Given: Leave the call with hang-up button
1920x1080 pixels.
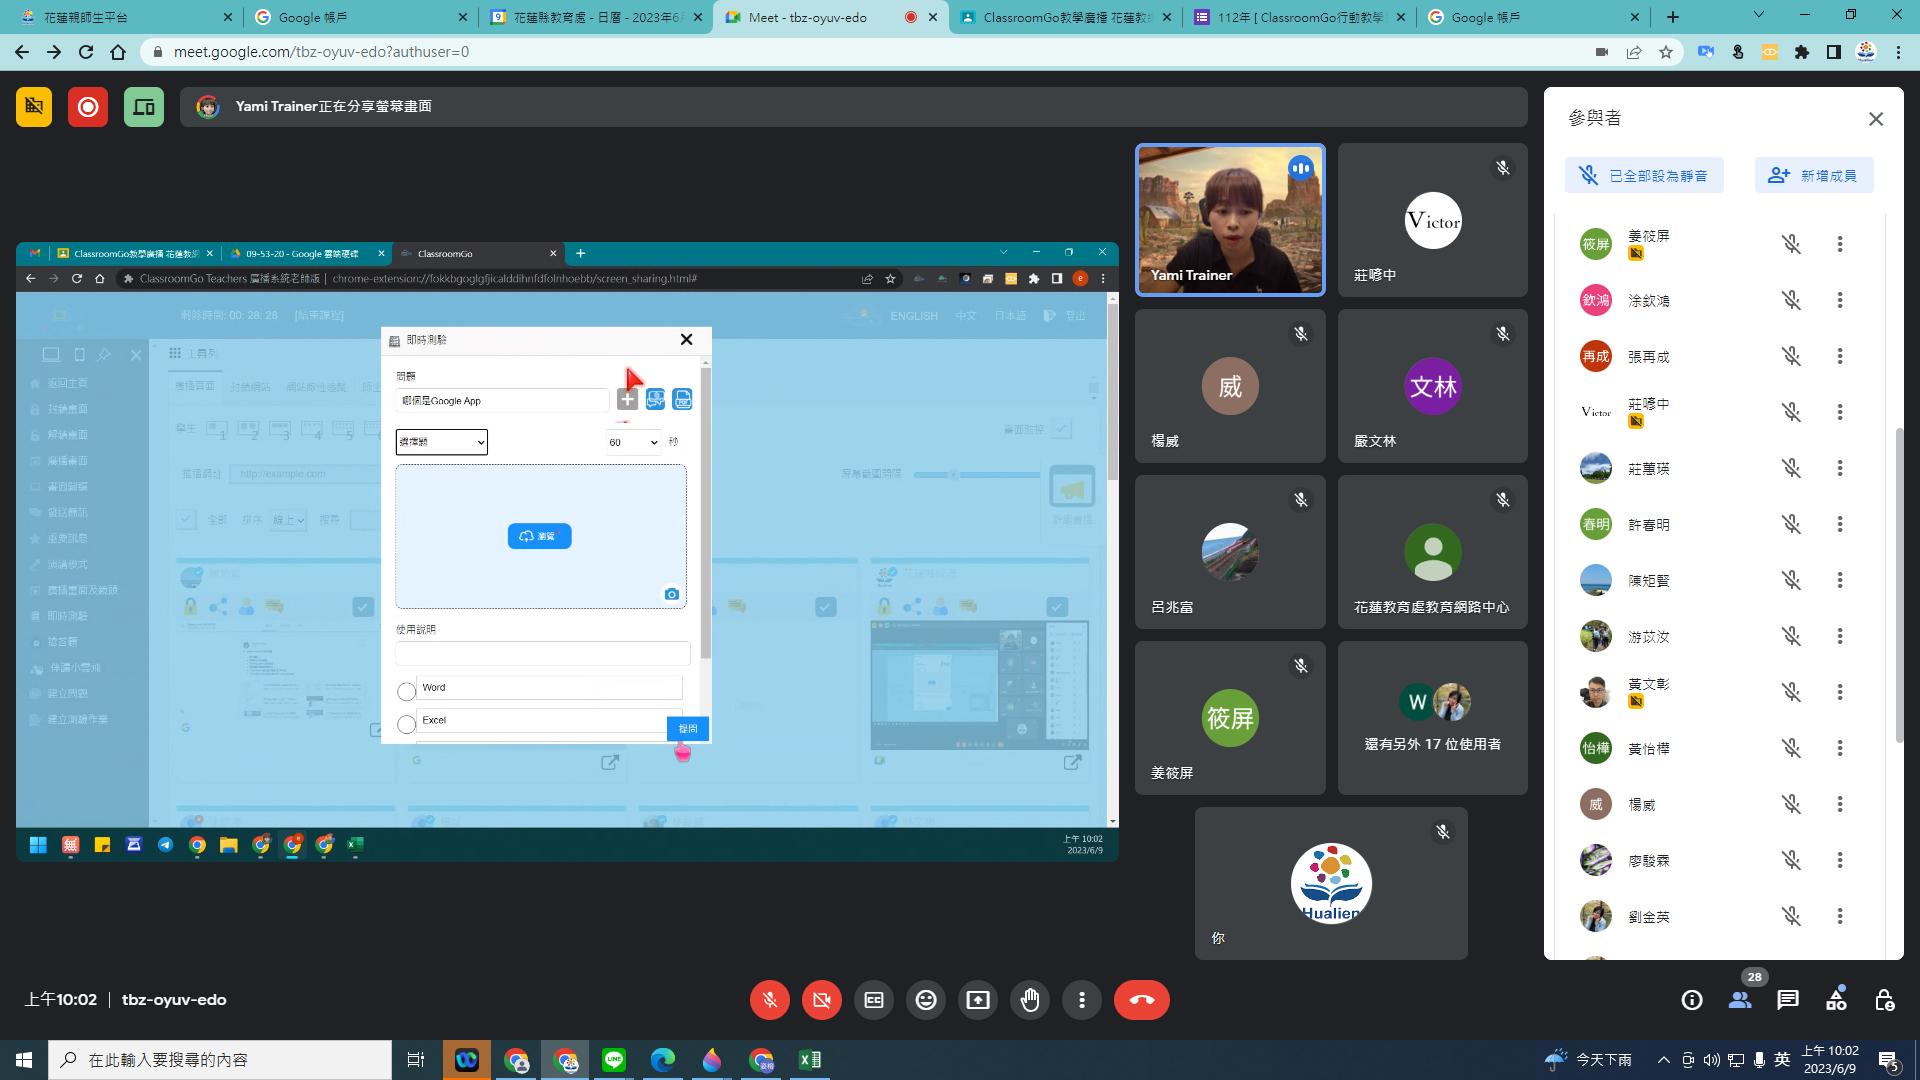Looking at the screenshot, I should click(1141, 1000).
